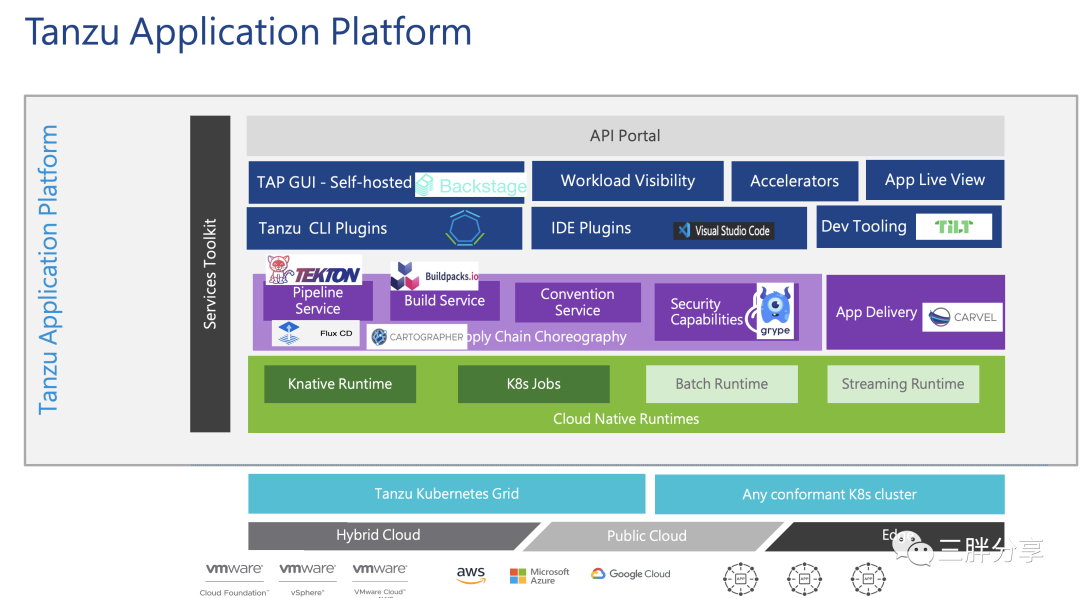Select the Build Service box
The image size is (1080, 598).
click(444, 300)
